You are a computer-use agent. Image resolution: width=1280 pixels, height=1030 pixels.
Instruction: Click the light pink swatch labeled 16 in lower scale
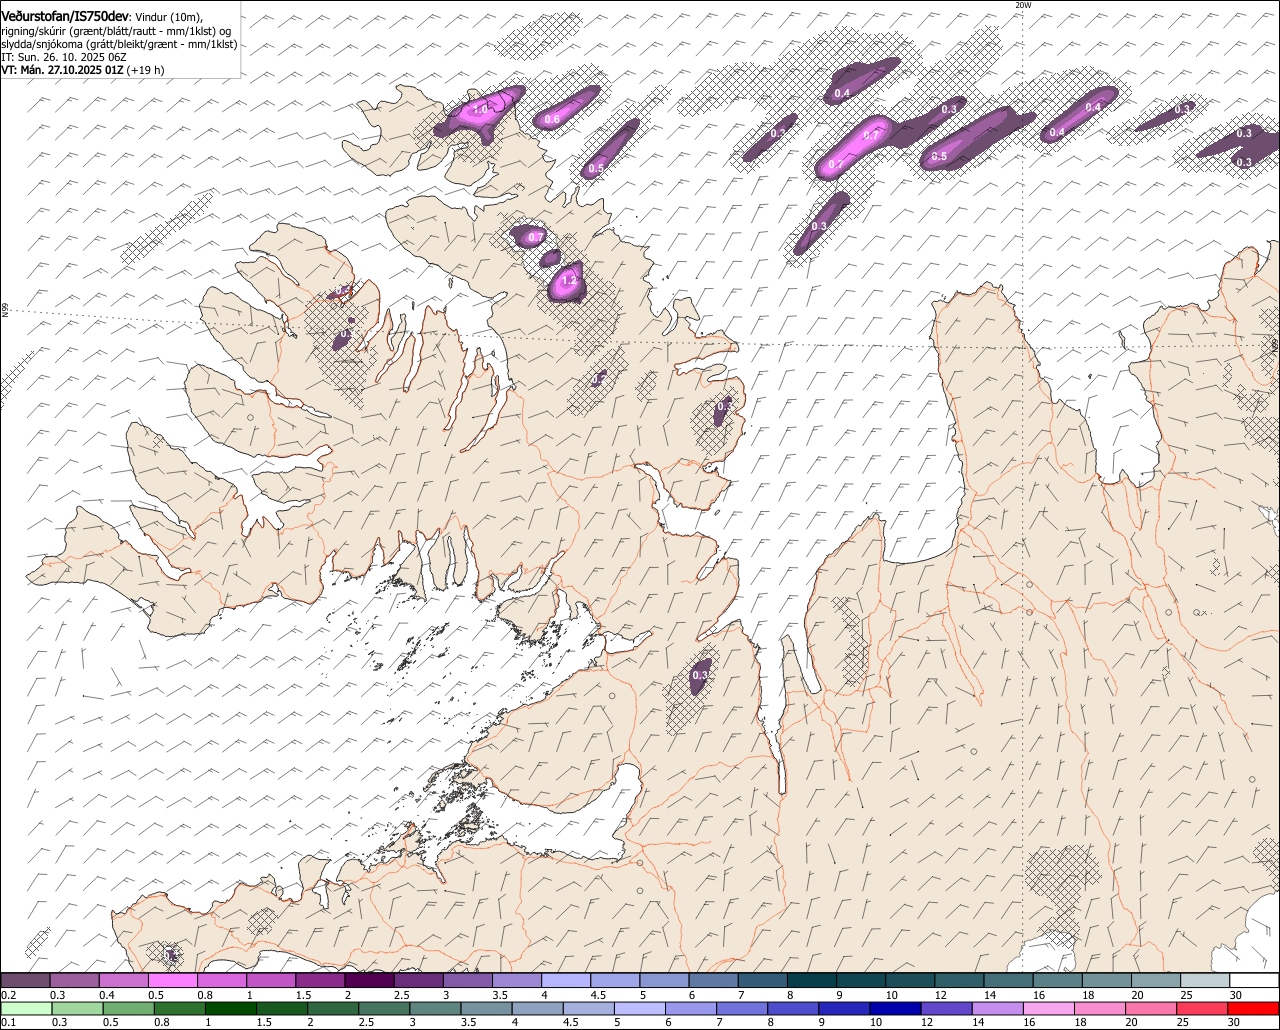1049,1008
